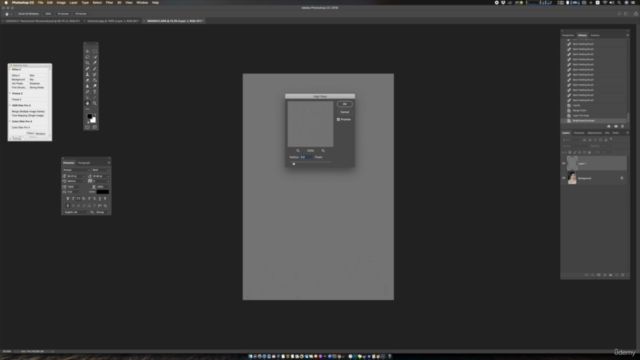
Task: Select the Hand tool
Action: [x=87, y=103]
